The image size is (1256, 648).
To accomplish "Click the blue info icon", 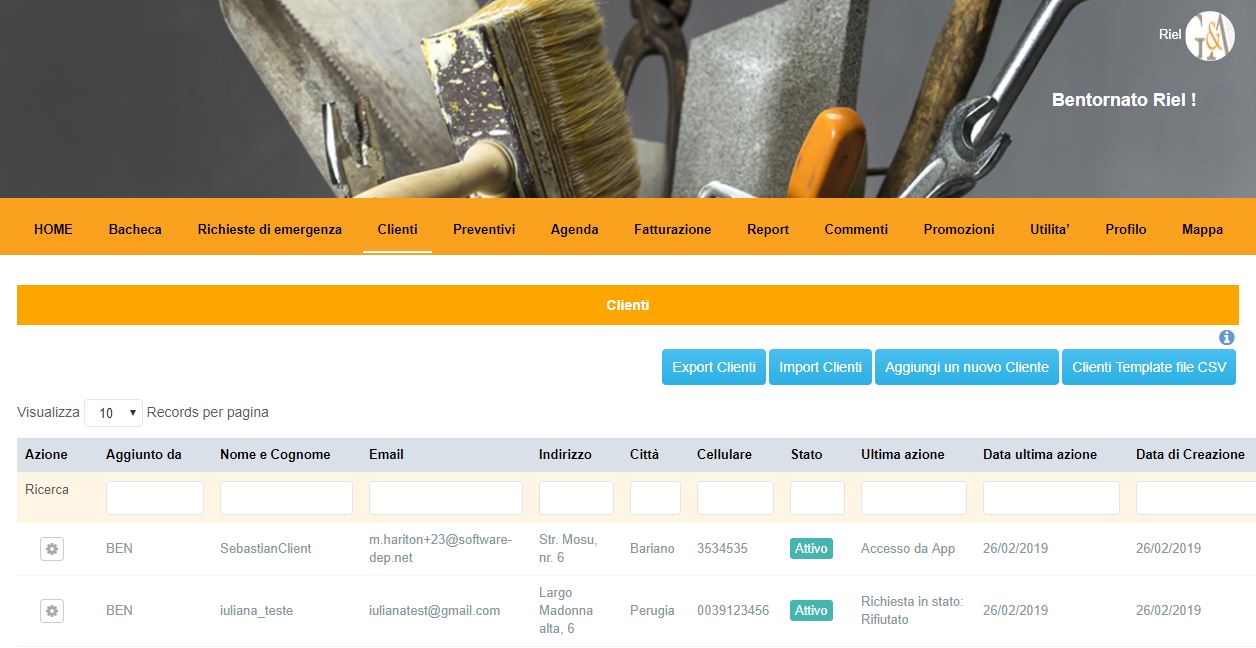I will point(1227,338).
